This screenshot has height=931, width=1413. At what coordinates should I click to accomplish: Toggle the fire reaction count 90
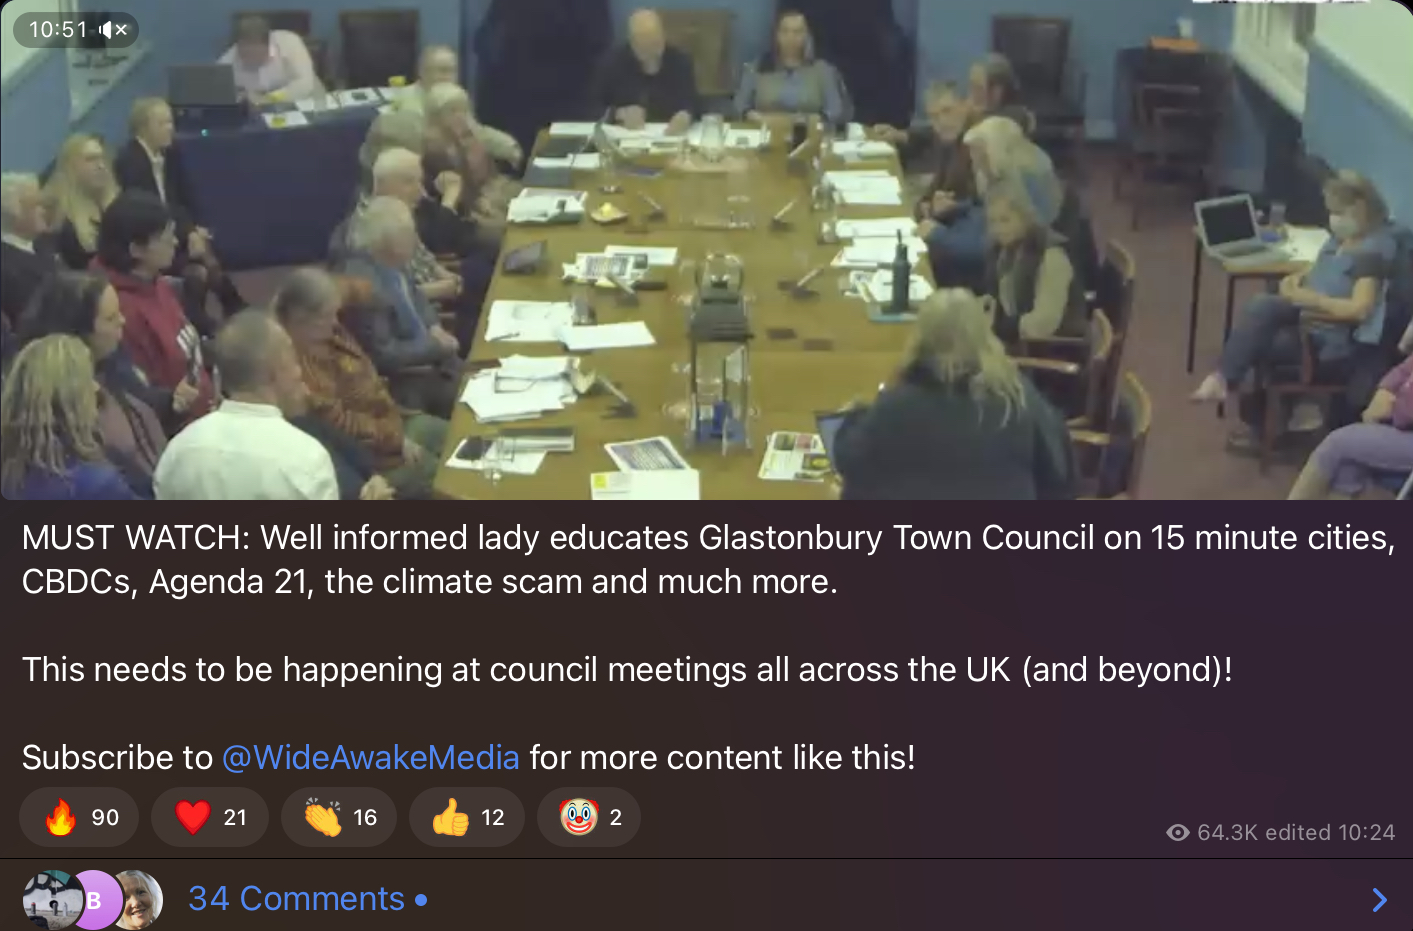click(x=105, y=817)
